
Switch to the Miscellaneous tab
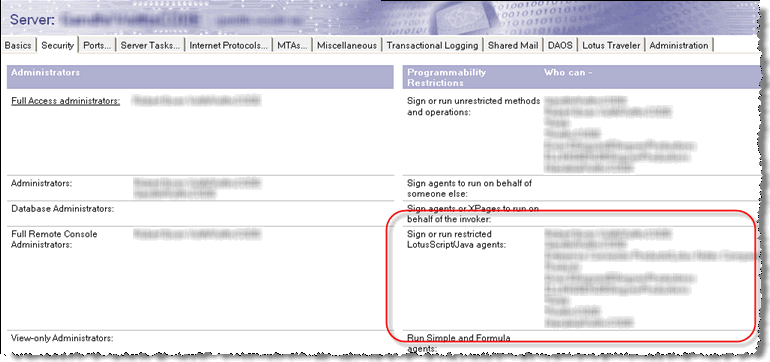tap(347, 45)
